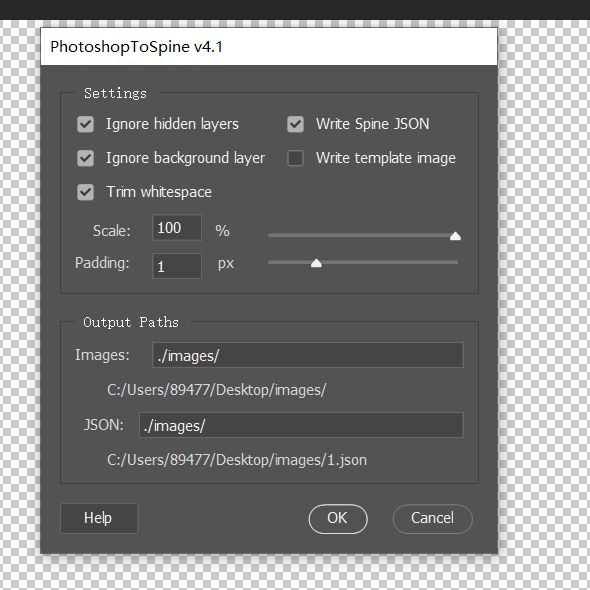Dismiss dialog with Cancel button
590x590 pixels.
pyautogui.click(x=432, y=519)
